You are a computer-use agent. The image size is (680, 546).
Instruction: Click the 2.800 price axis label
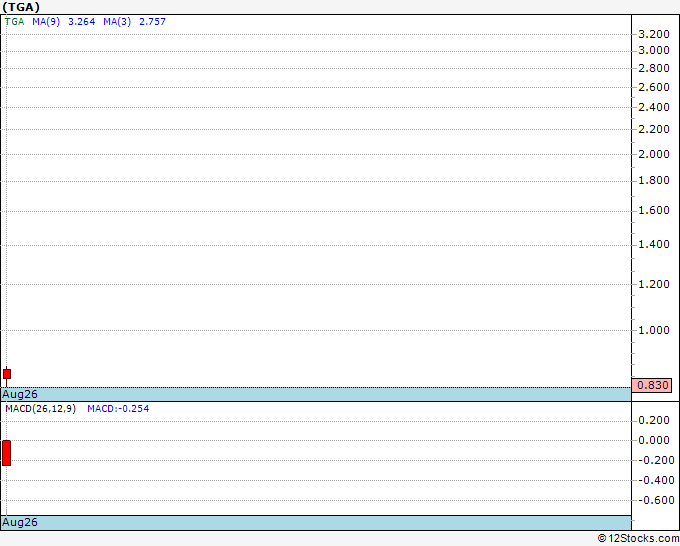click(654, 68)
